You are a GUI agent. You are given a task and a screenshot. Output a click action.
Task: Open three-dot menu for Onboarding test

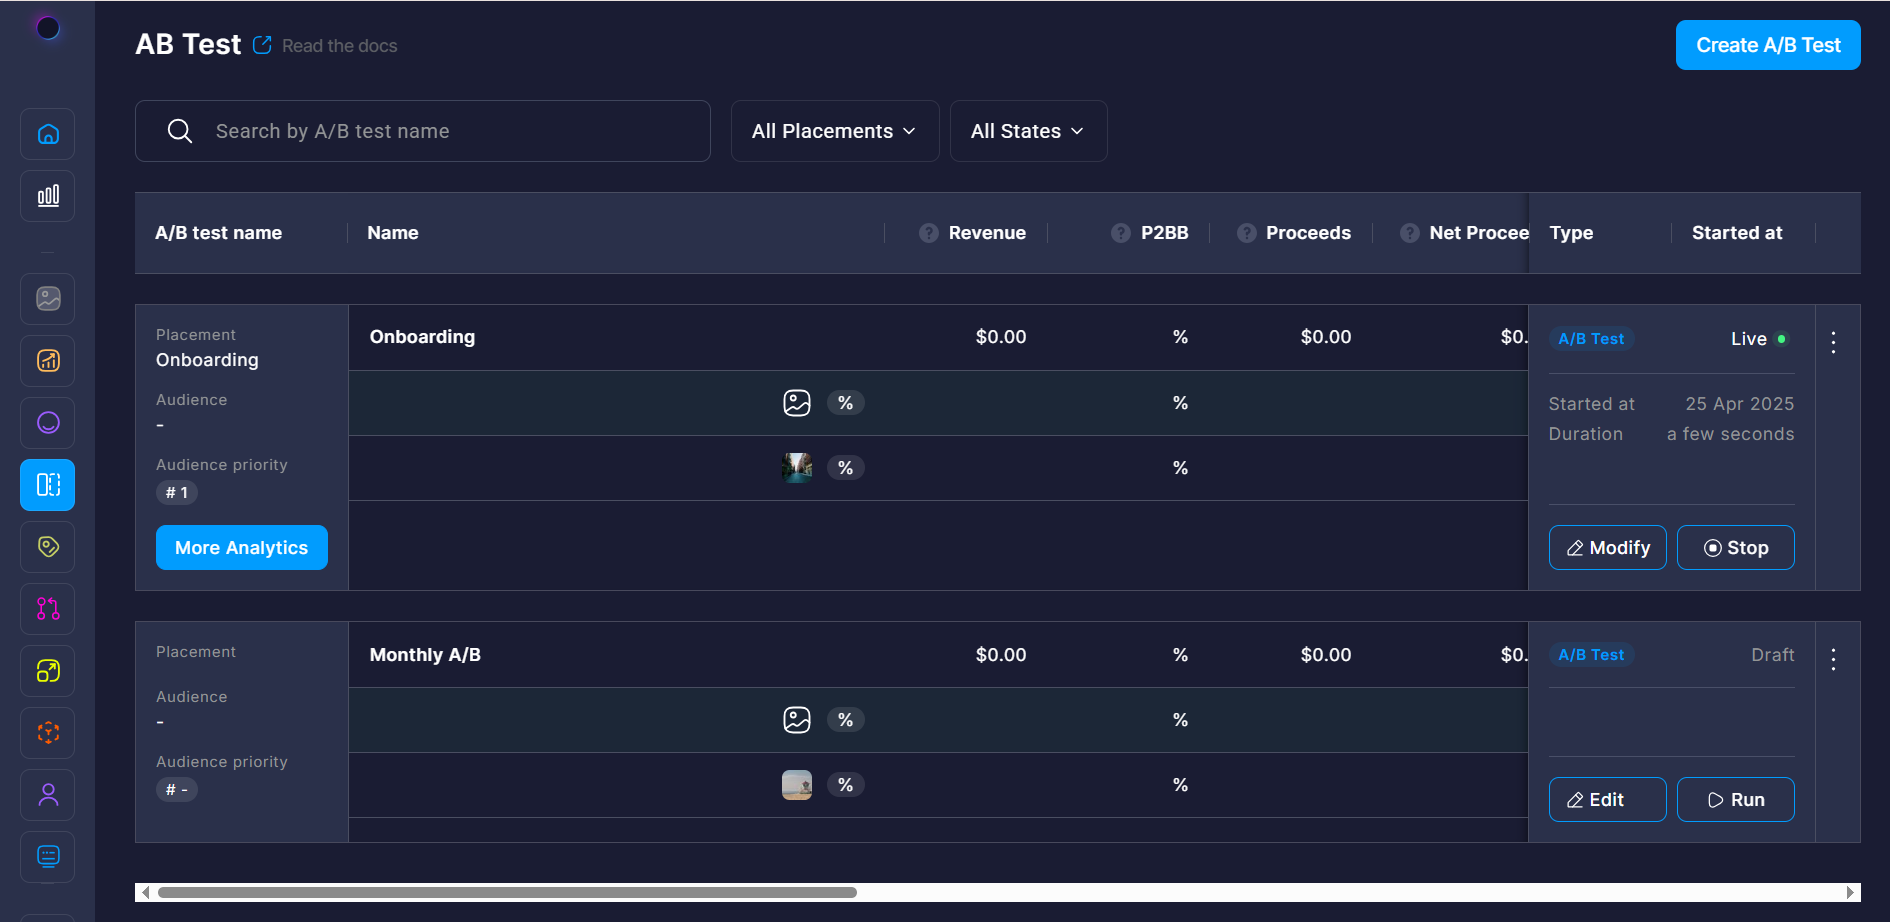[x=1833, y=342]
